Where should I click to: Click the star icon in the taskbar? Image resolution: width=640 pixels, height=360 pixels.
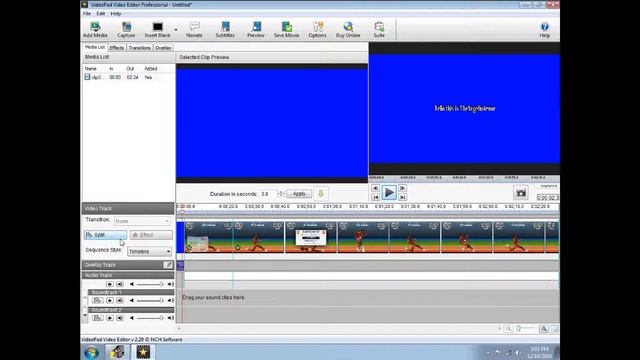[143, 352]
